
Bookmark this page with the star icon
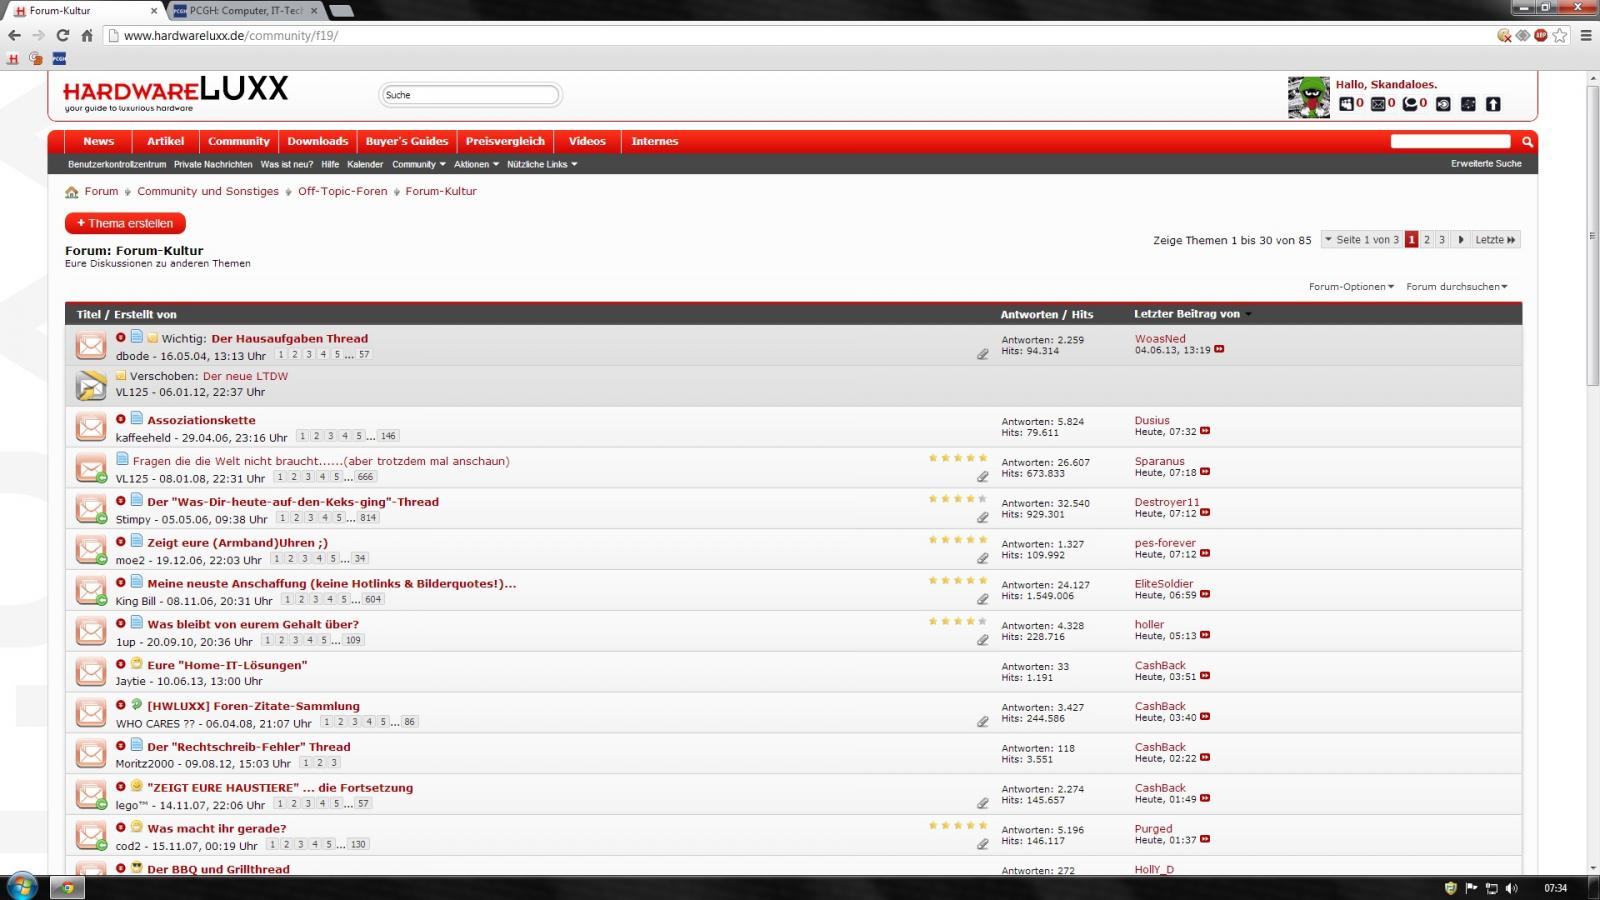[1559, 35]
